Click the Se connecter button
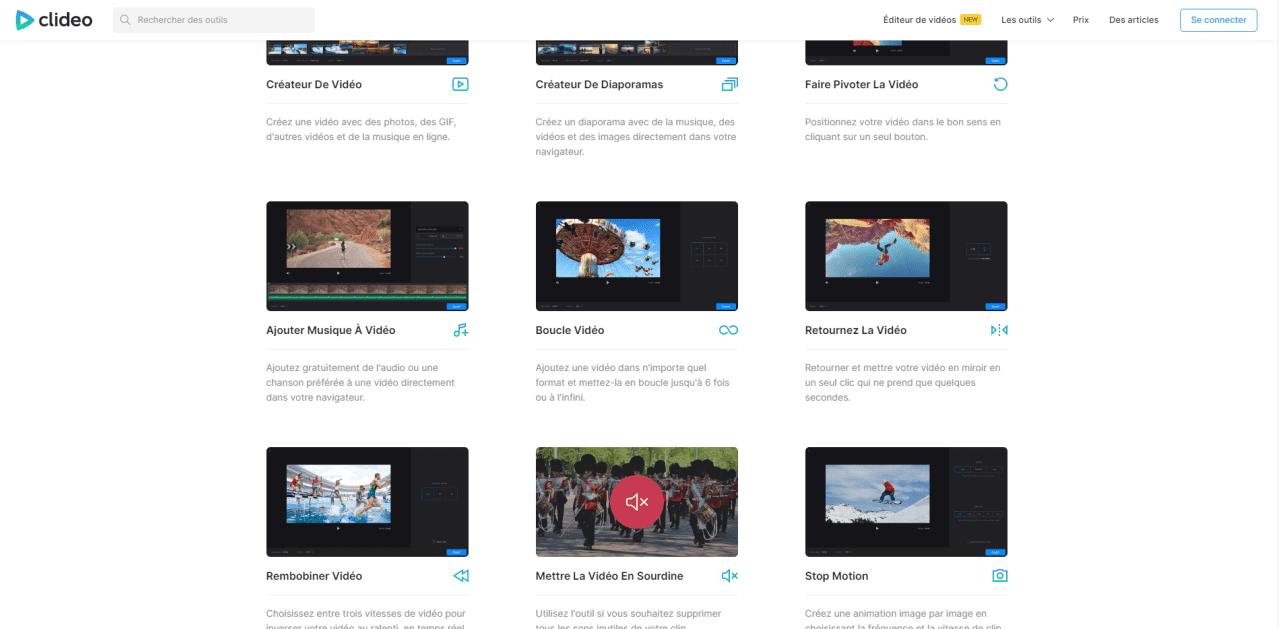Image resolution: width=1279 pixels, height=629 pixels. coord(1218,19)
